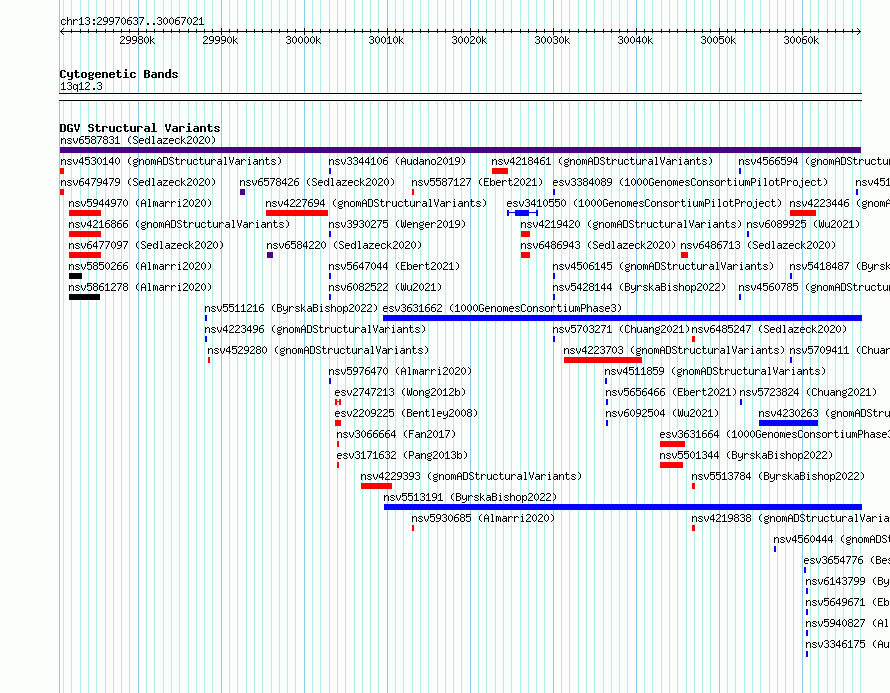Click red marker under nsv6486943
The height and width of the screenshot is (693, 890).
coord(526,255)
